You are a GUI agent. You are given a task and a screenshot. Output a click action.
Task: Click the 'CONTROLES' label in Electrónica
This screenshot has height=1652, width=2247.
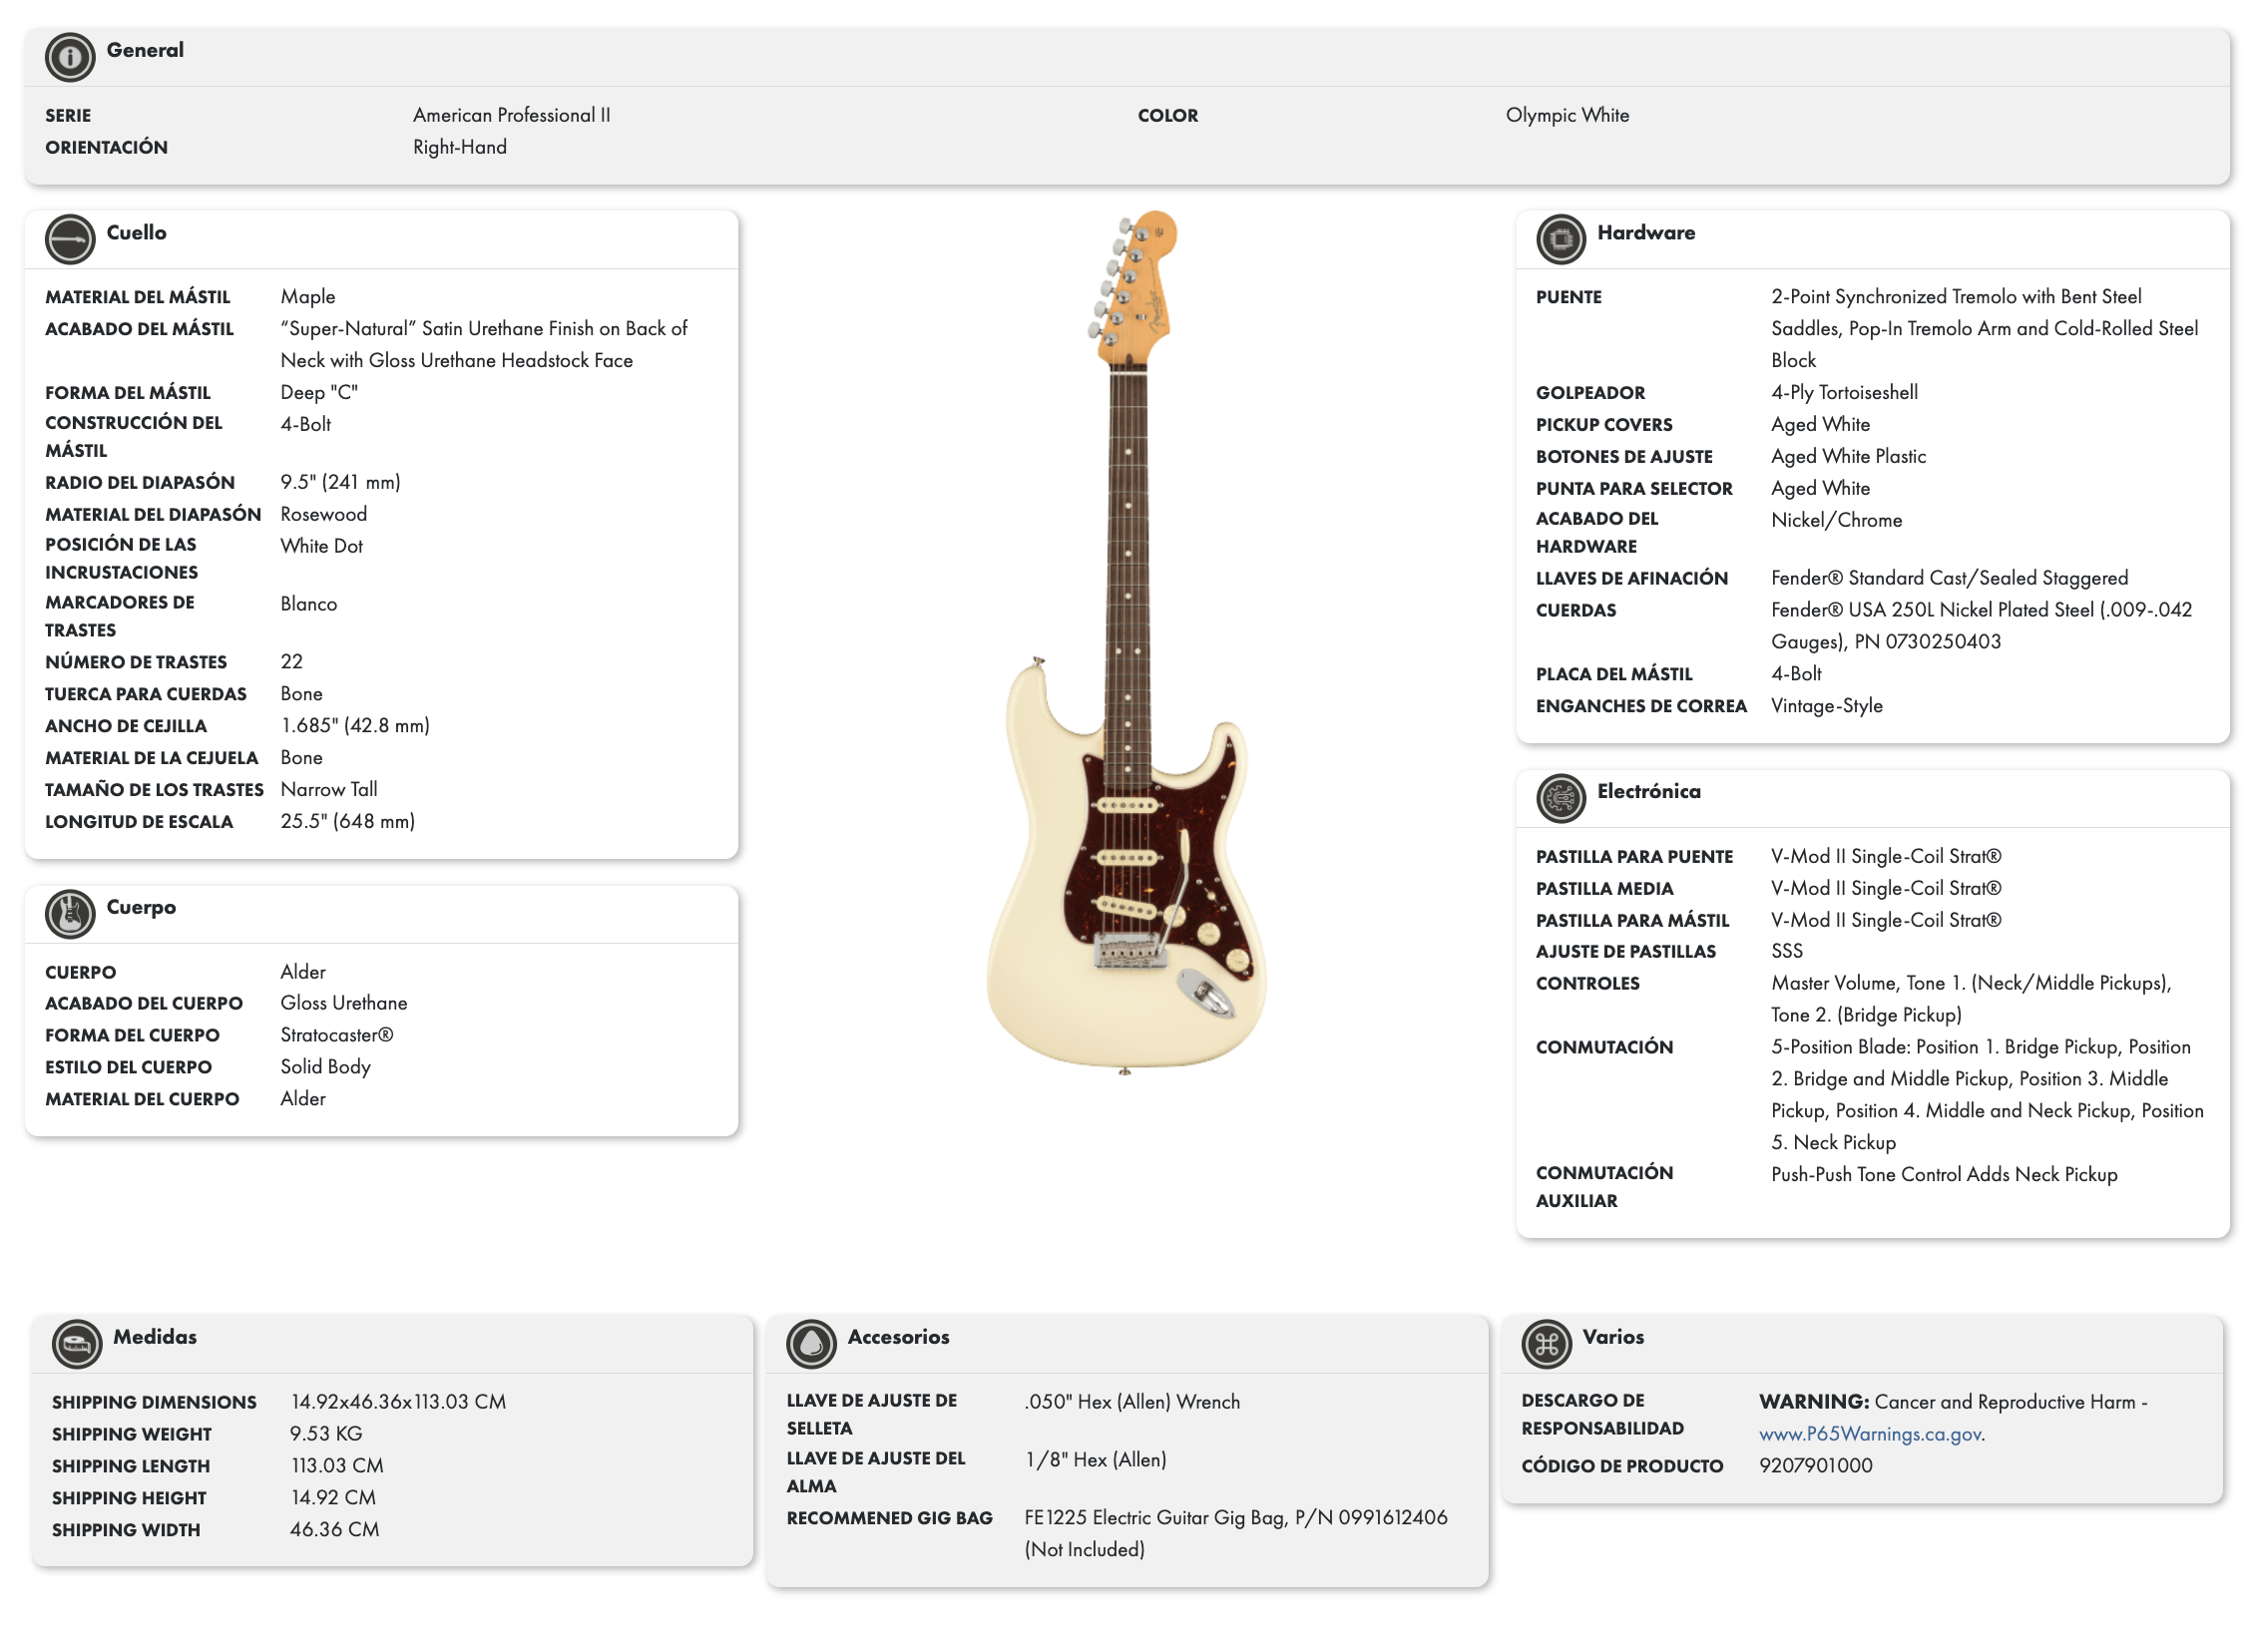coord(1587,984)
